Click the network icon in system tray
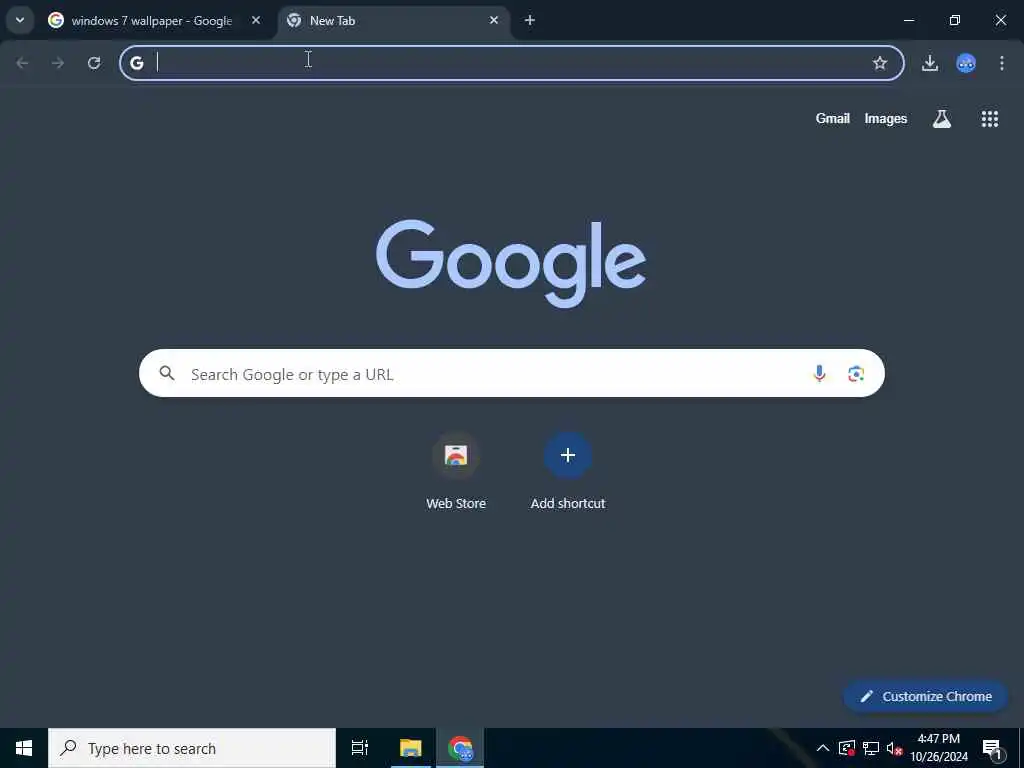Screen dimensions: 1024x768 pos(871,748)
